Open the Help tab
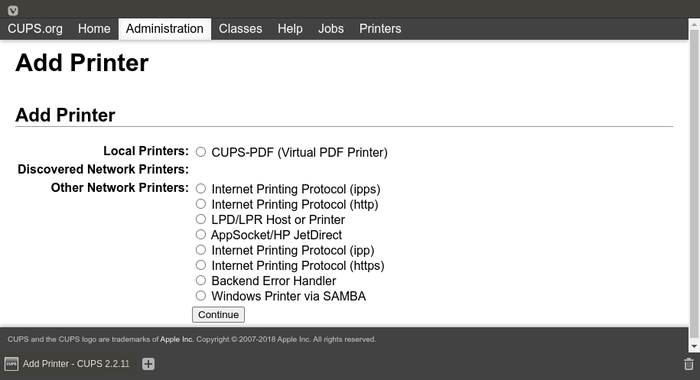 pos(290,29)
